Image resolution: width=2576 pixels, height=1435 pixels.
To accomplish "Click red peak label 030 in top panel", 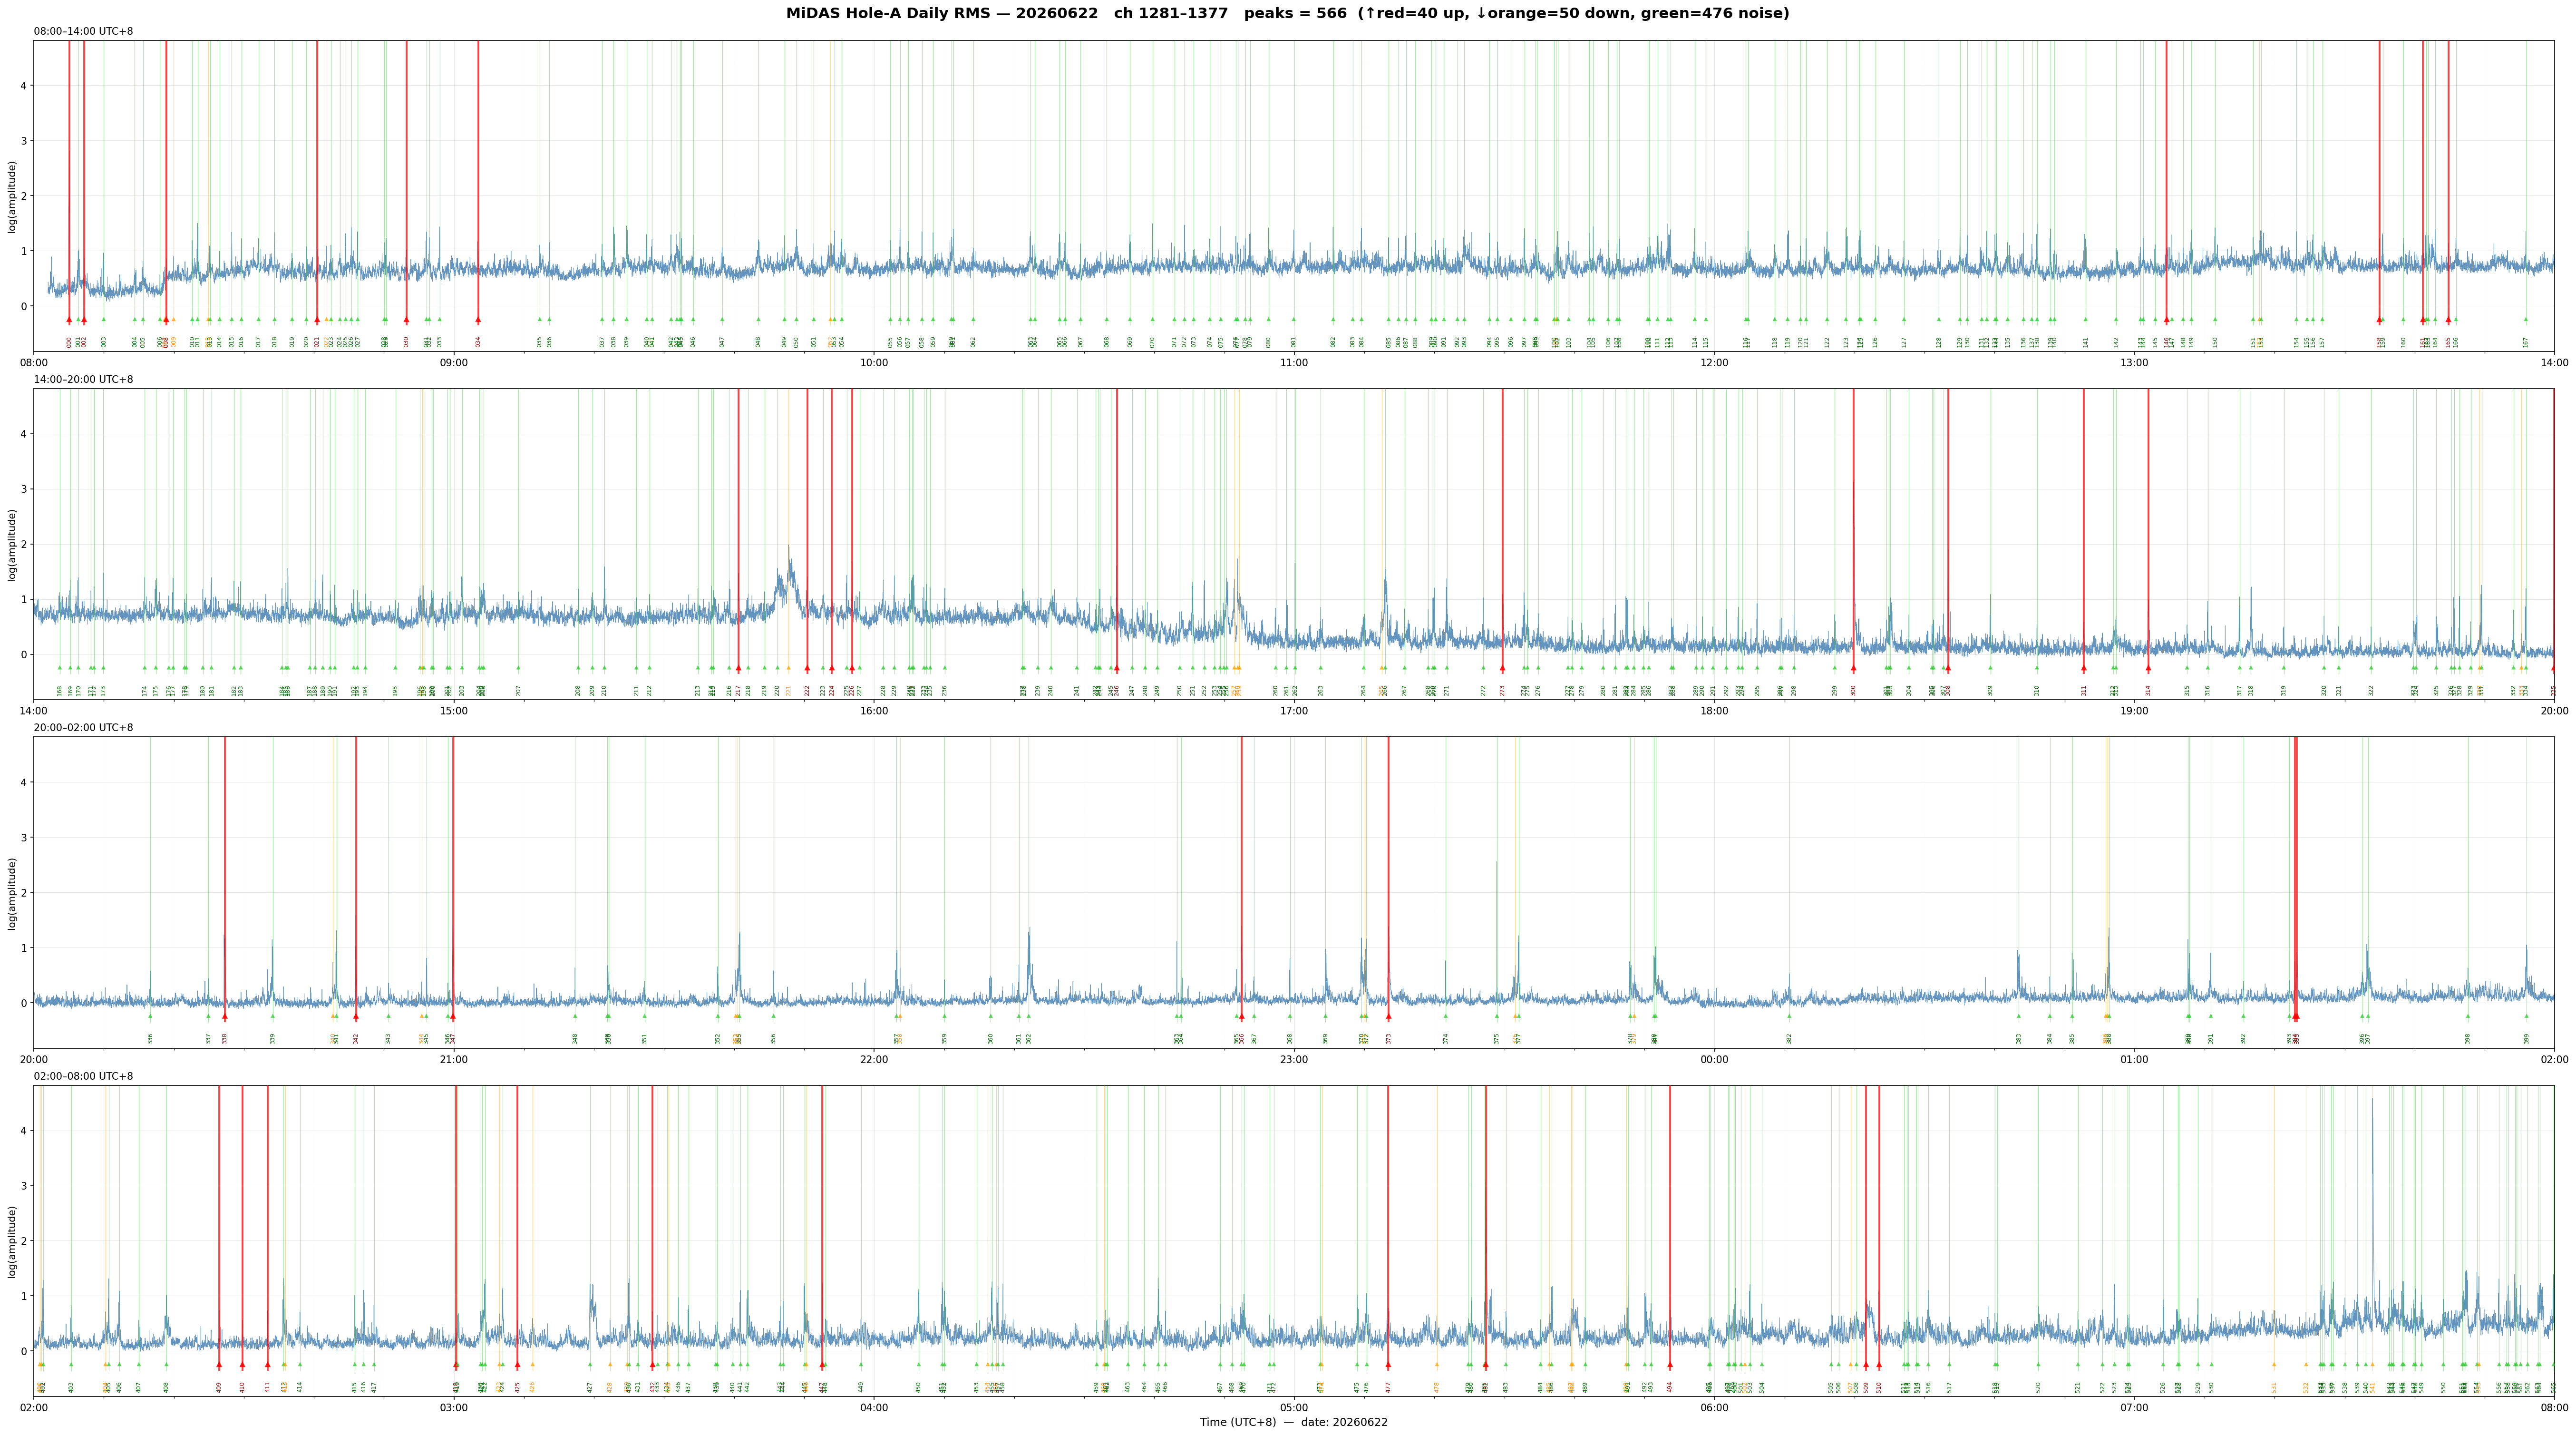I will (406, 342).
